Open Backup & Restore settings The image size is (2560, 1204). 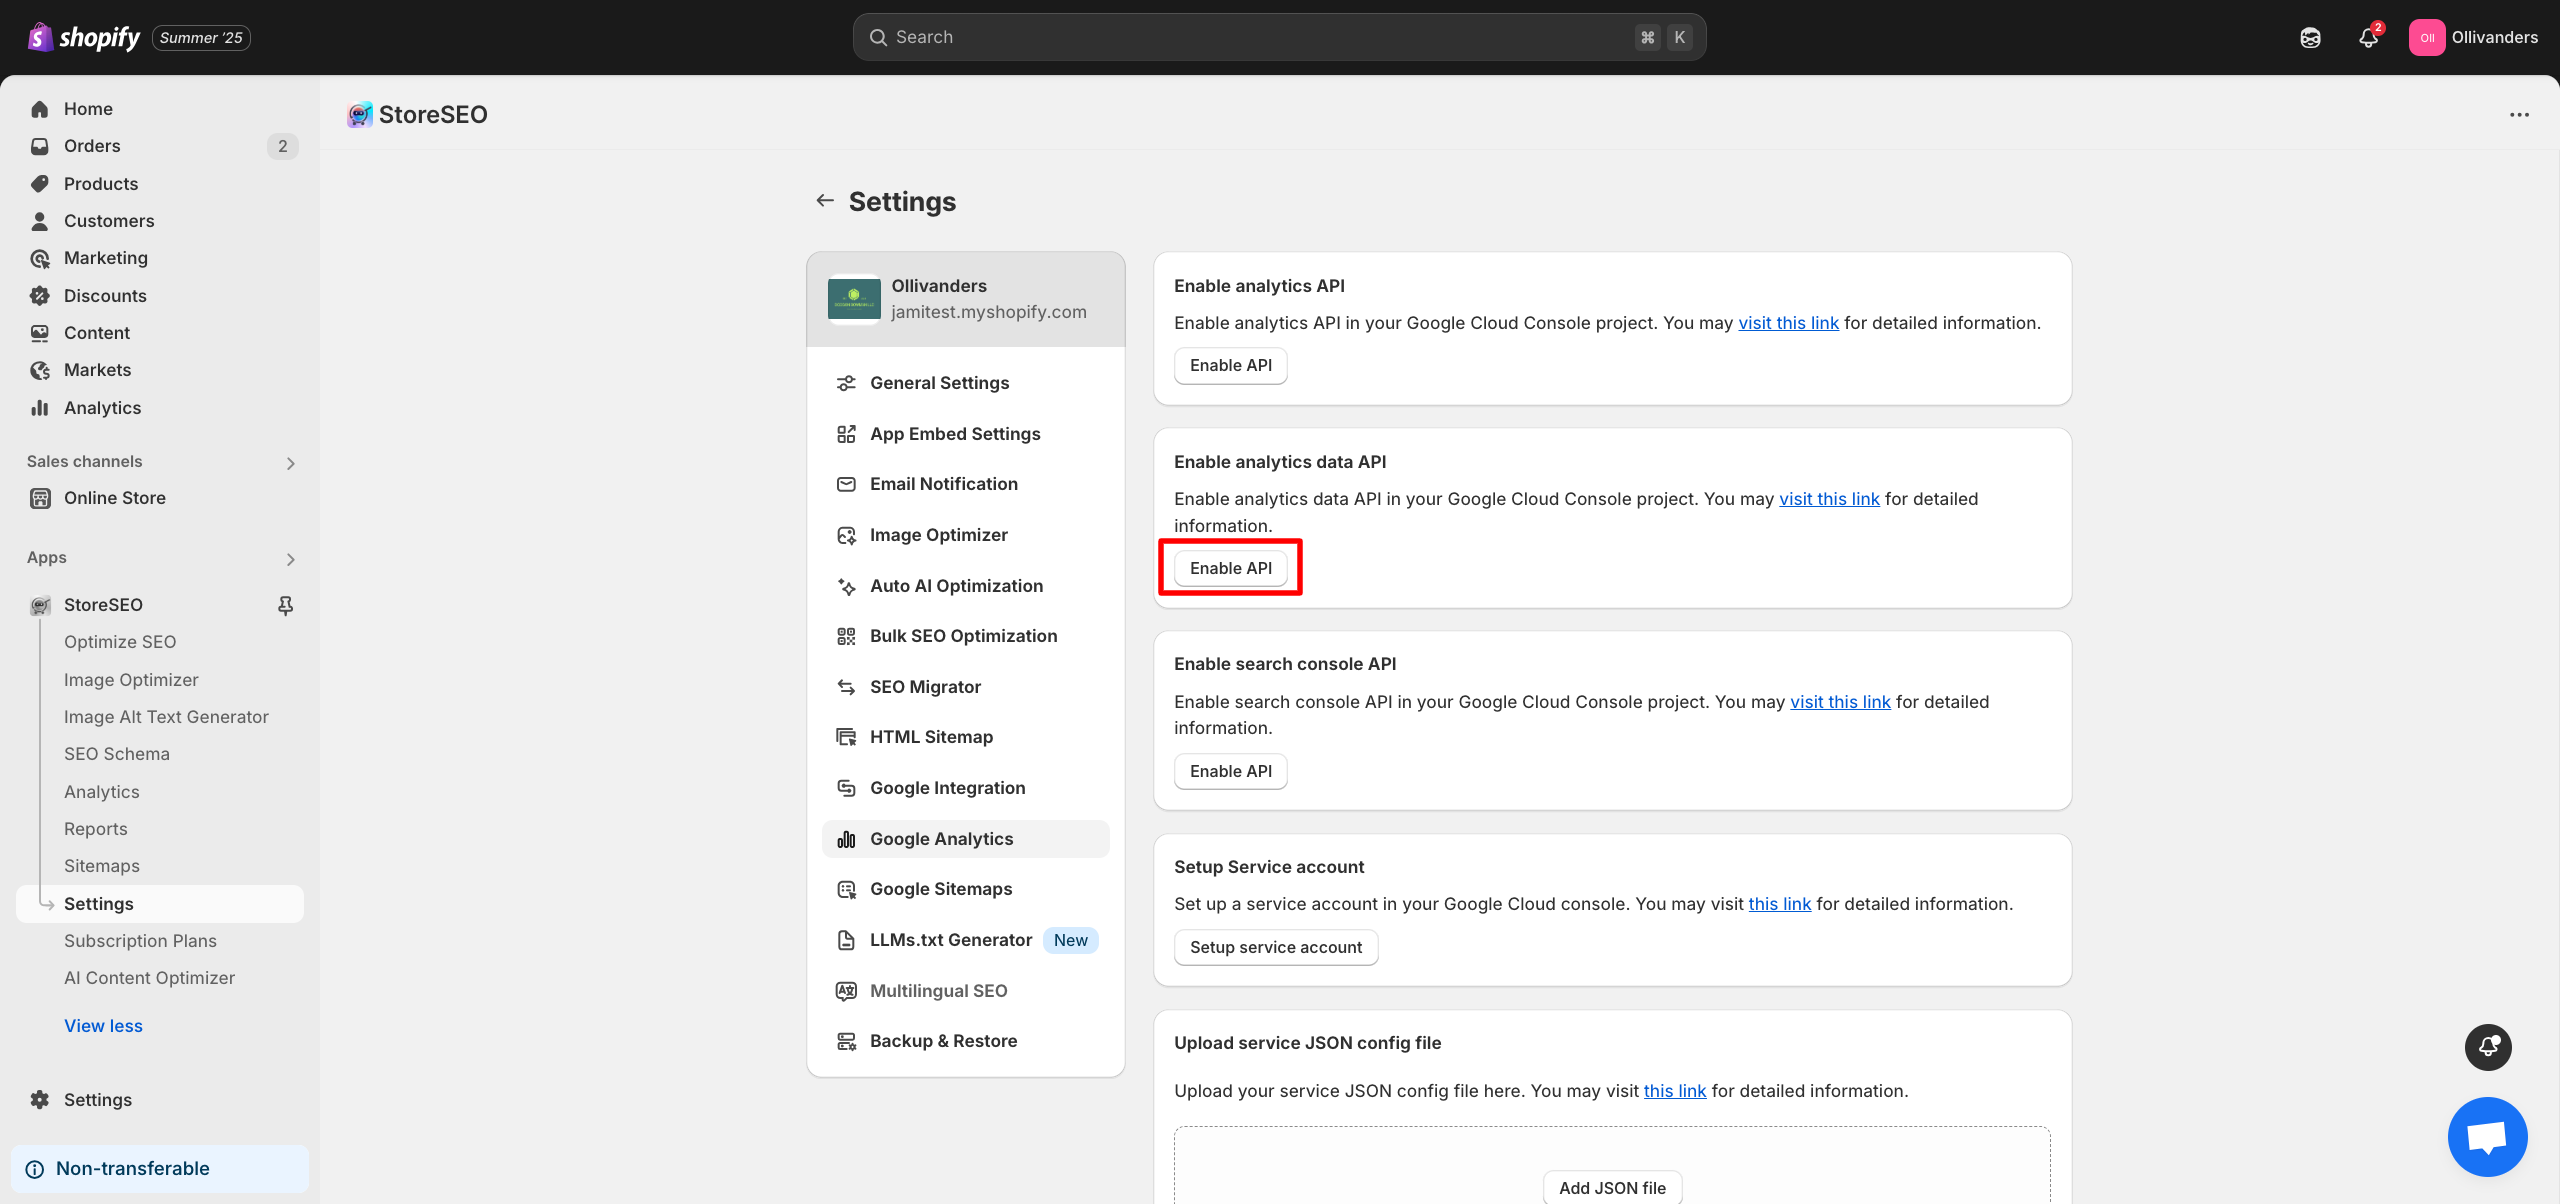[x=965, y=1041]
